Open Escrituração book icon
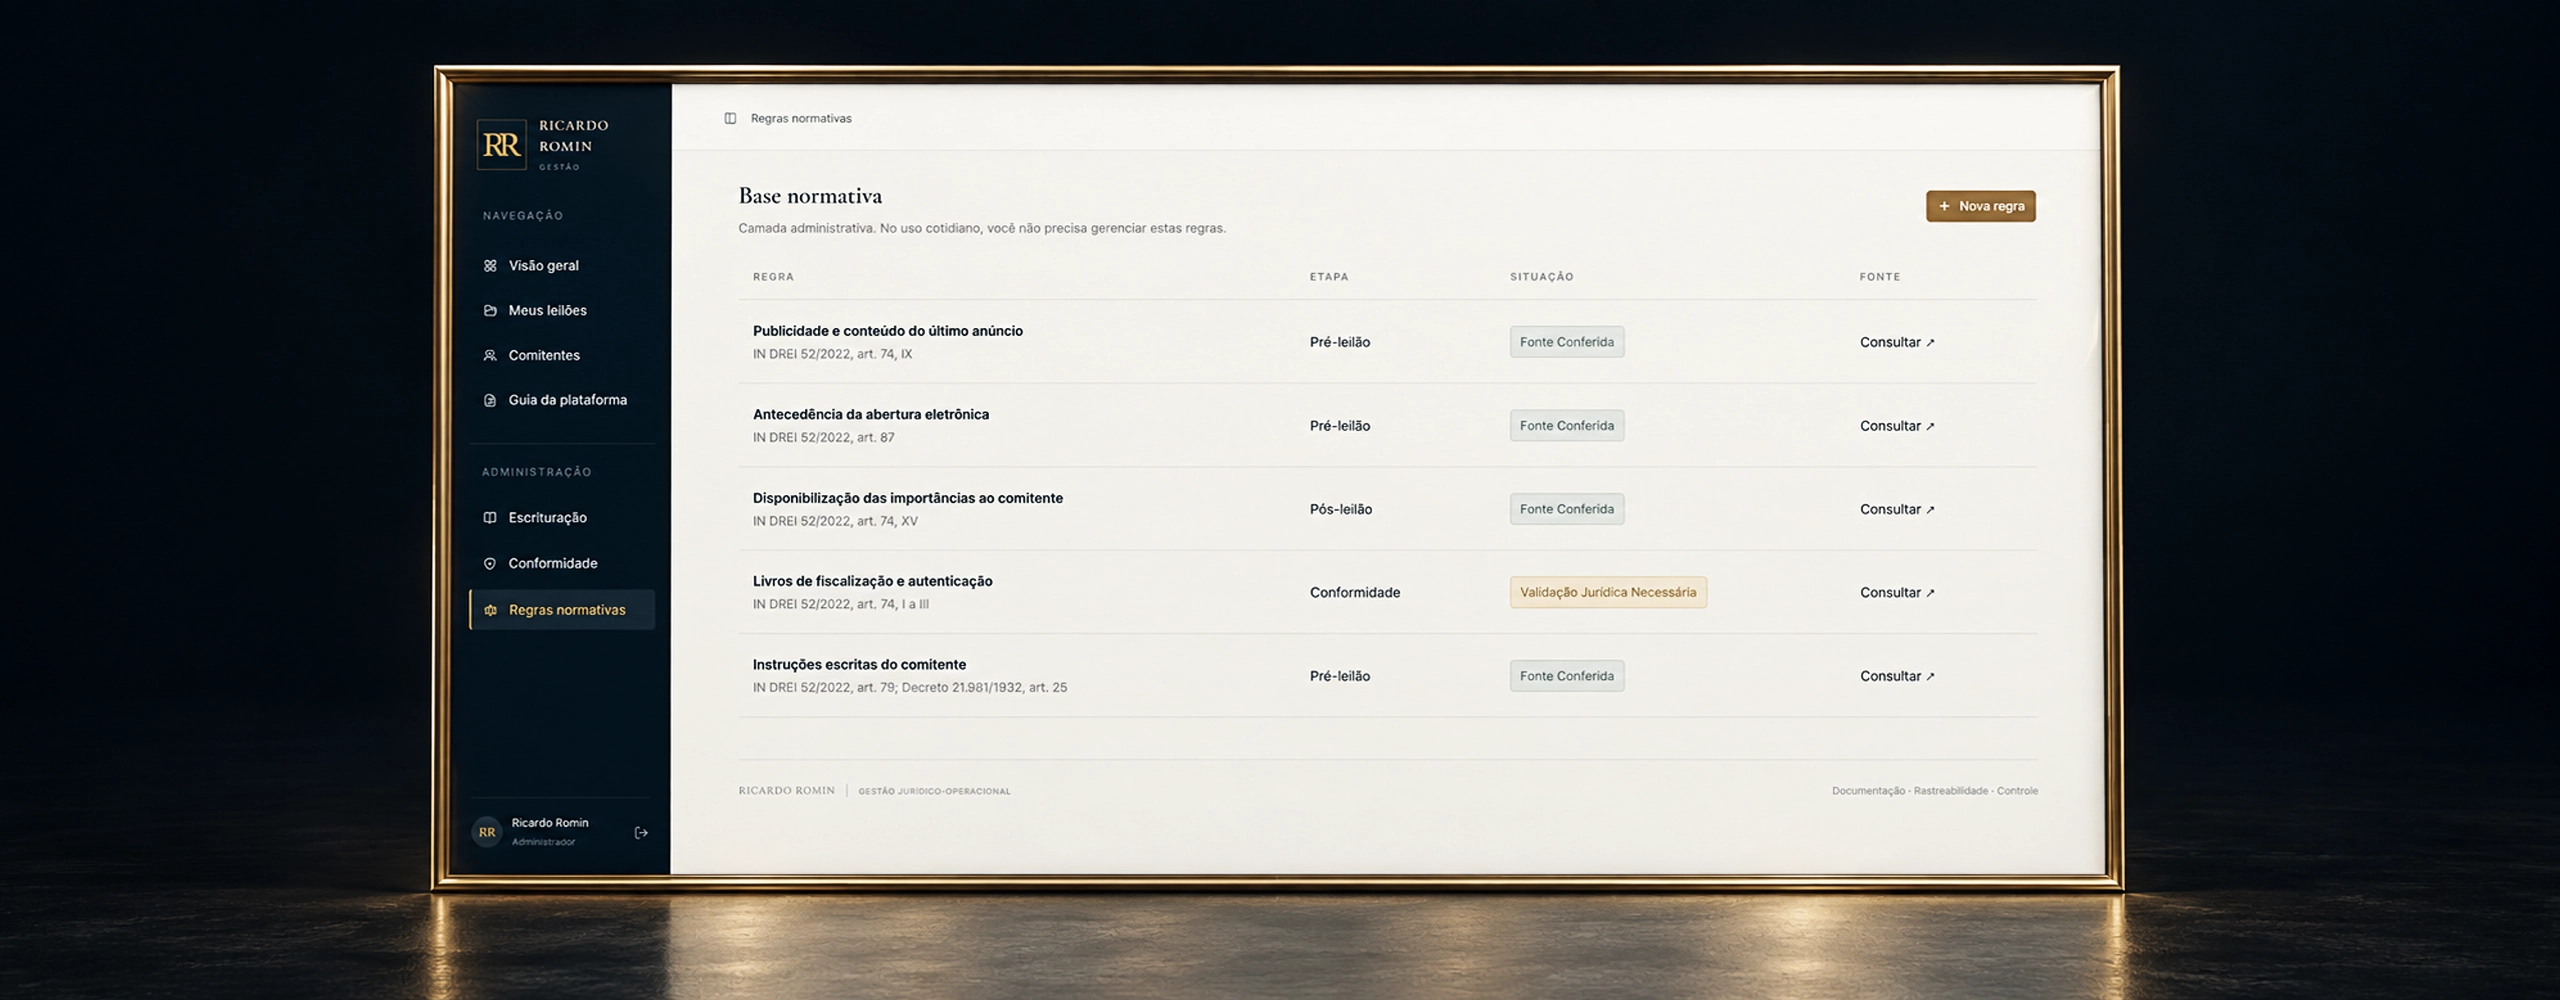The image size is (2560, 1000). click(x=490, y=517)
